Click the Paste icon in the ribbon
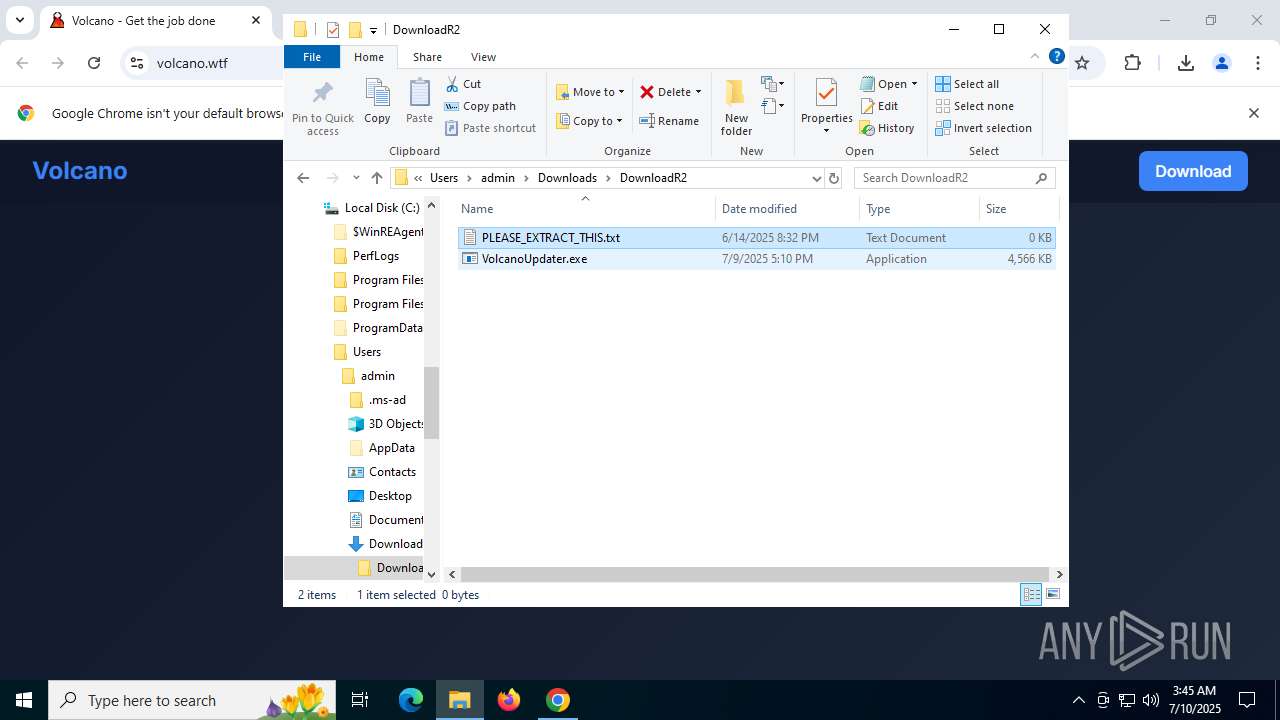The height and width of the screenshot is (720, 1280). pyautogui.click(x=419, y=102)
